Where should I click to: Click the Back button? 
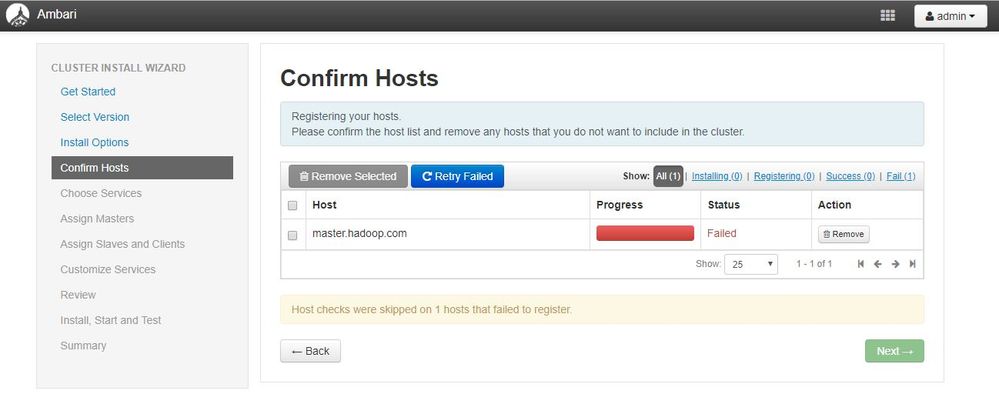coord(310,351)
